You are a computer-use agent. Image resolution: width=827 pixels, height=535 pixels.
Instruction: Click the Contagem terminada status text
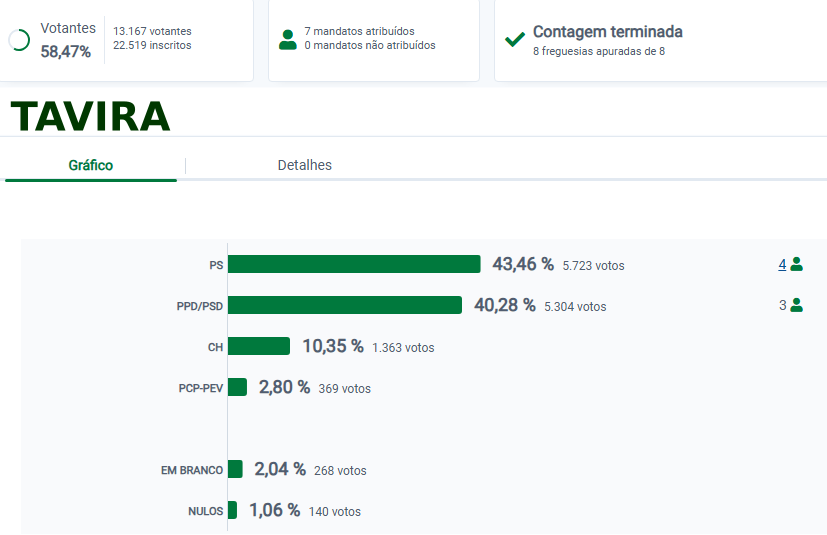(607, 32)
